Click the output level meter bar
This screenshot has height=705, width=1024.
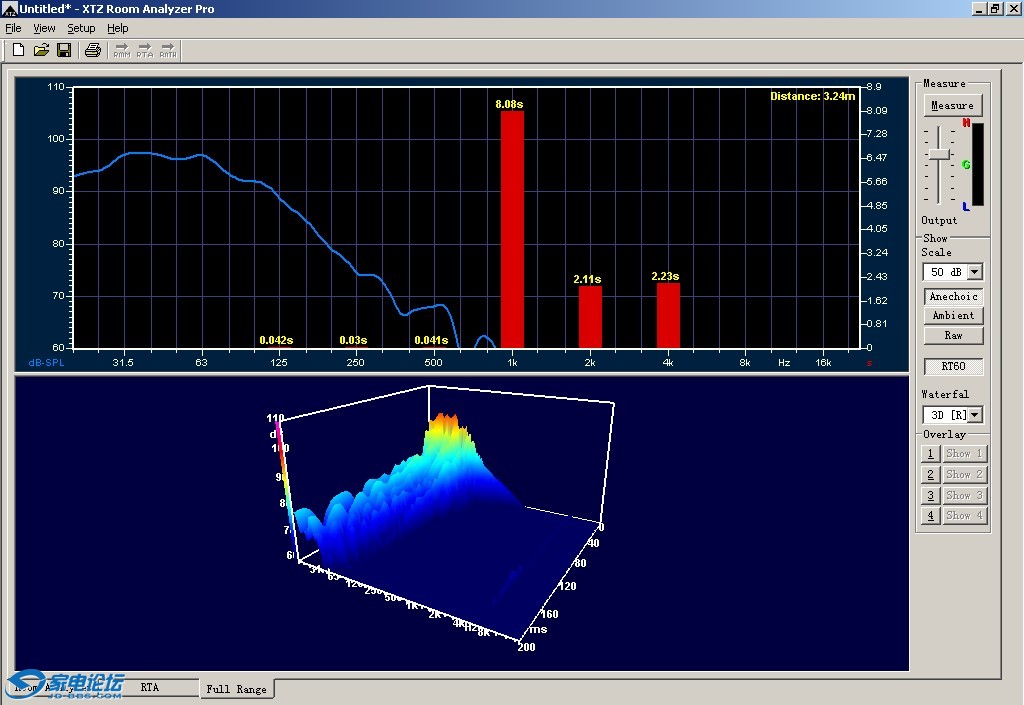pos(978,164)
